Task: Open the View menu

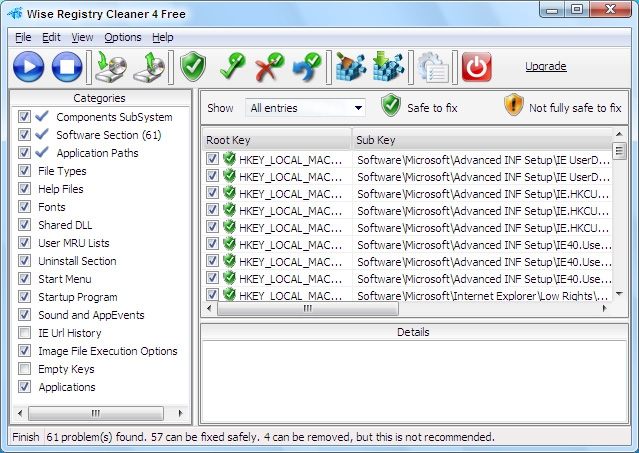Action: 82,37
